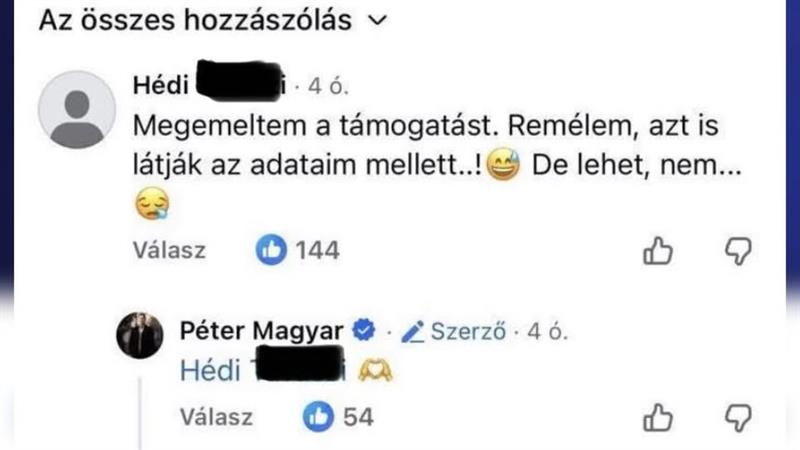
Task: View the 144 reactions count
Action: tap(317, 252)
